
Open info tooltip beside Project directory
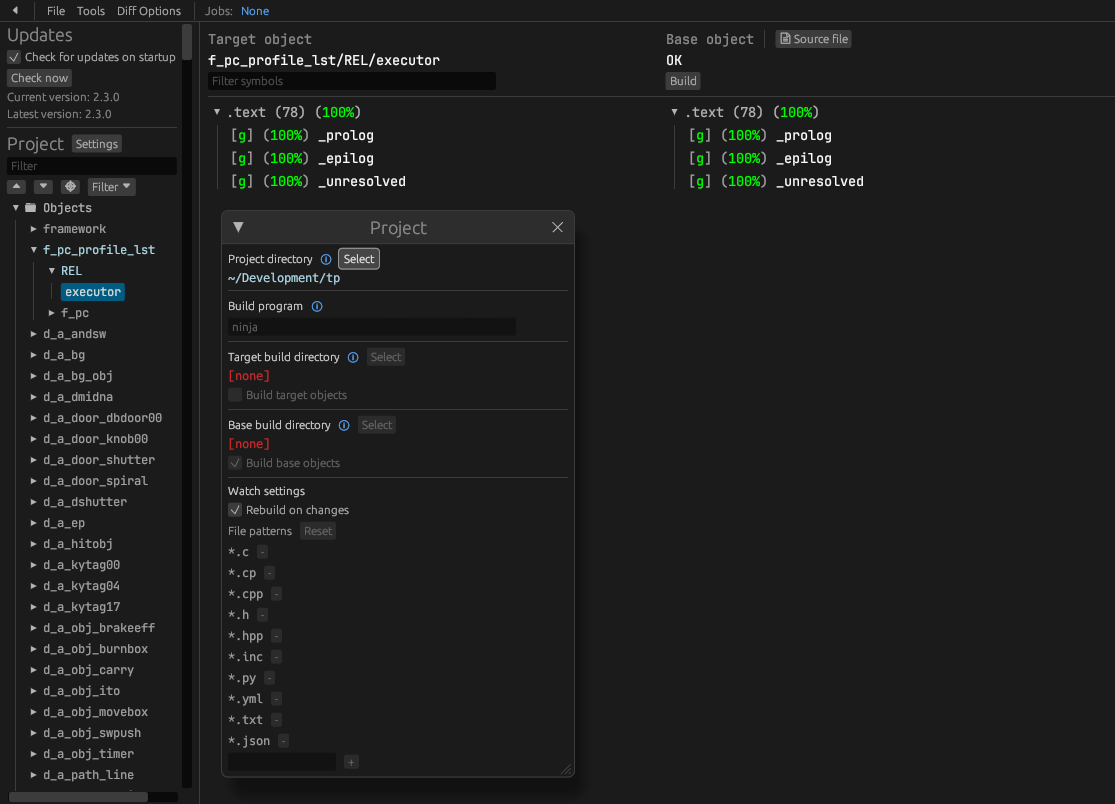(326, 259)
